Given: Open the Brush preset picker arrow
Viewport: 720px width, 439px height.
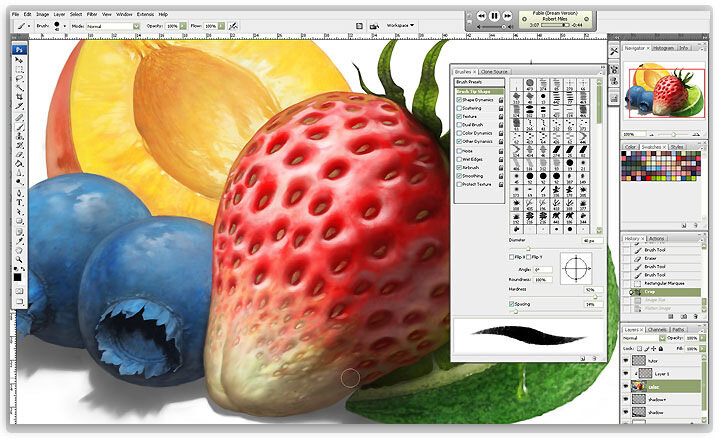Looking at the screenshot, I should (65, 26).
